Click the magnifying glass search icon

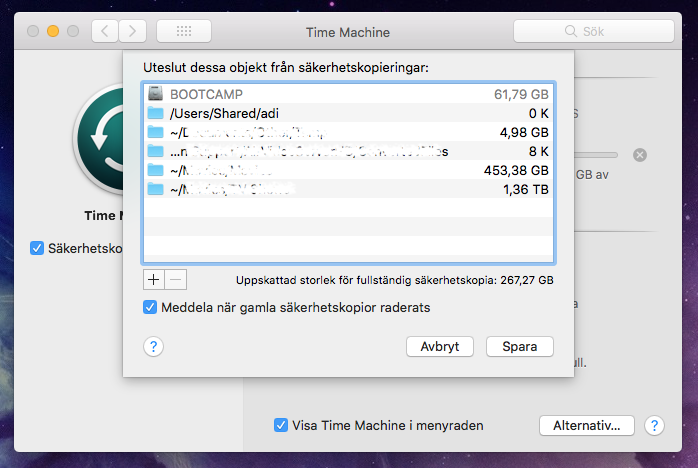(x=571, y=31)
